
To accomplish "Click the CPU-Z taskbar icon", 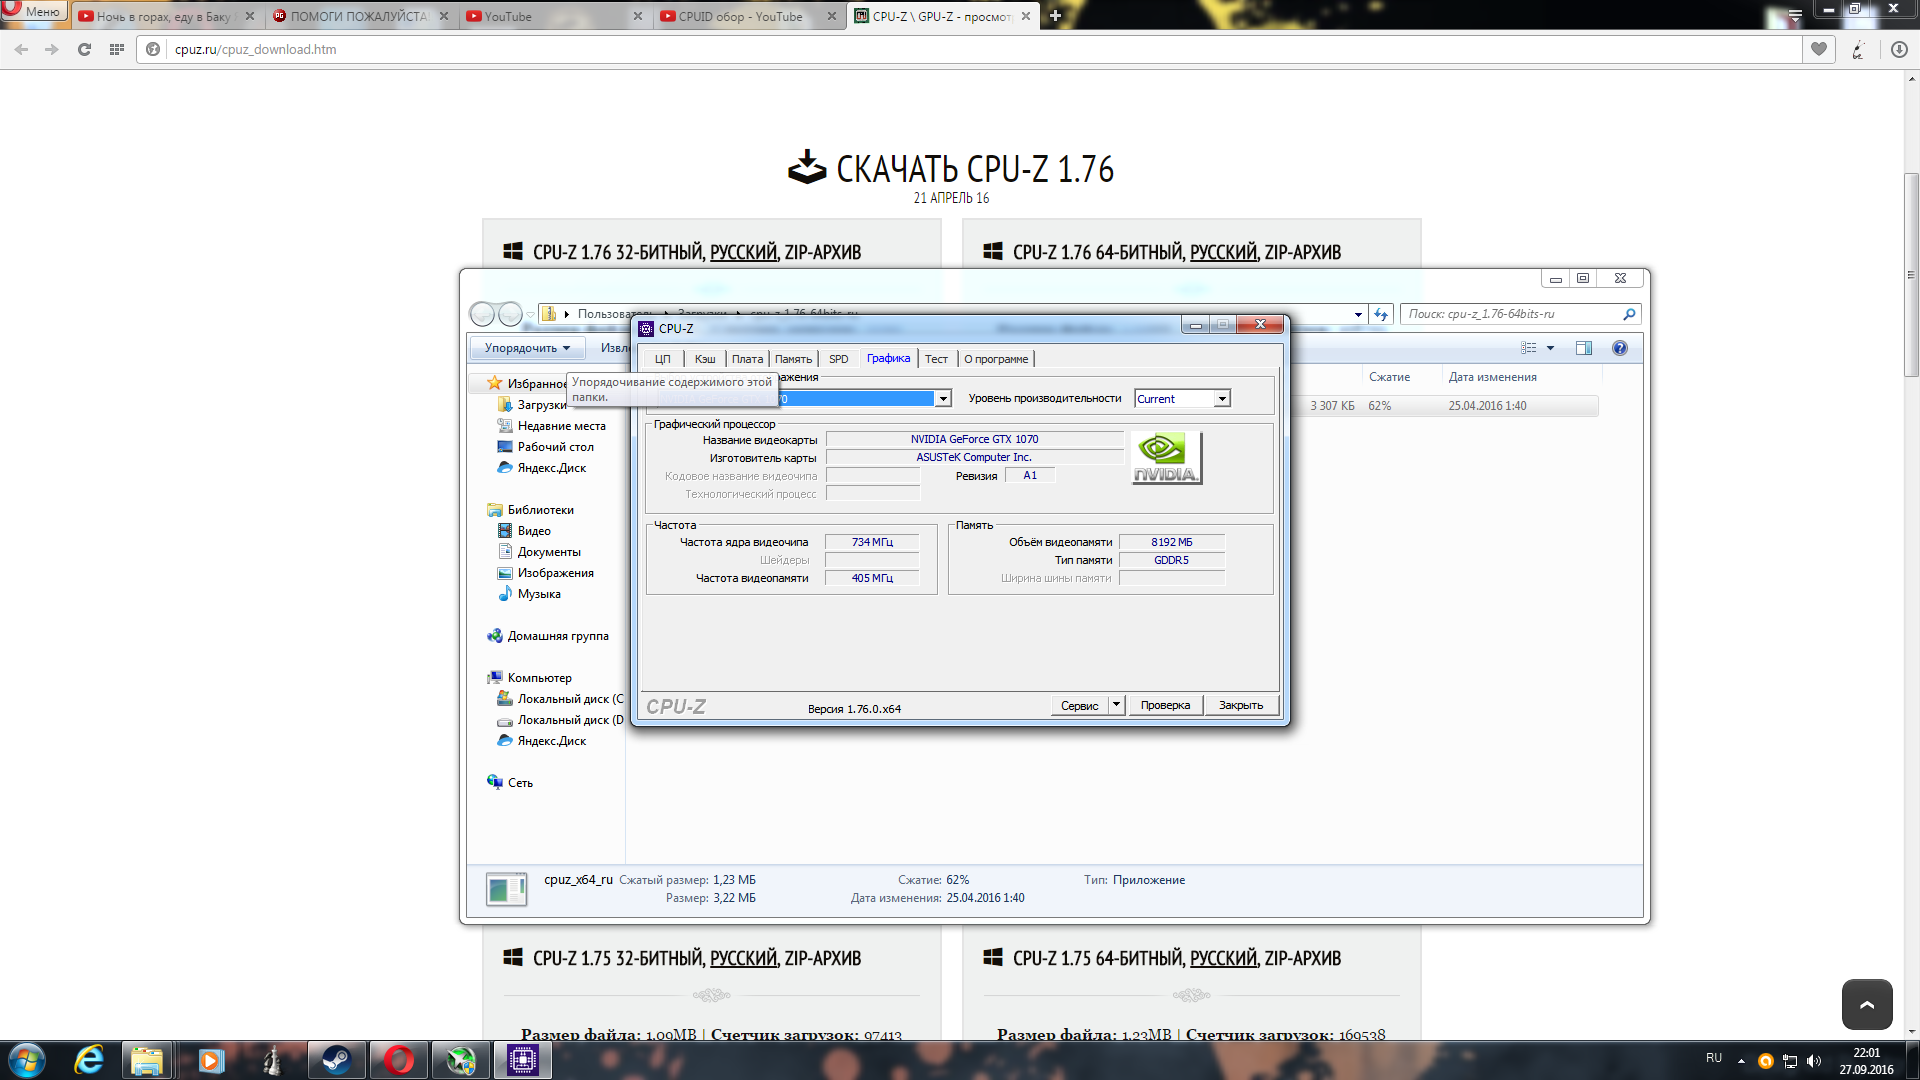I will [x=522, y=1060].
